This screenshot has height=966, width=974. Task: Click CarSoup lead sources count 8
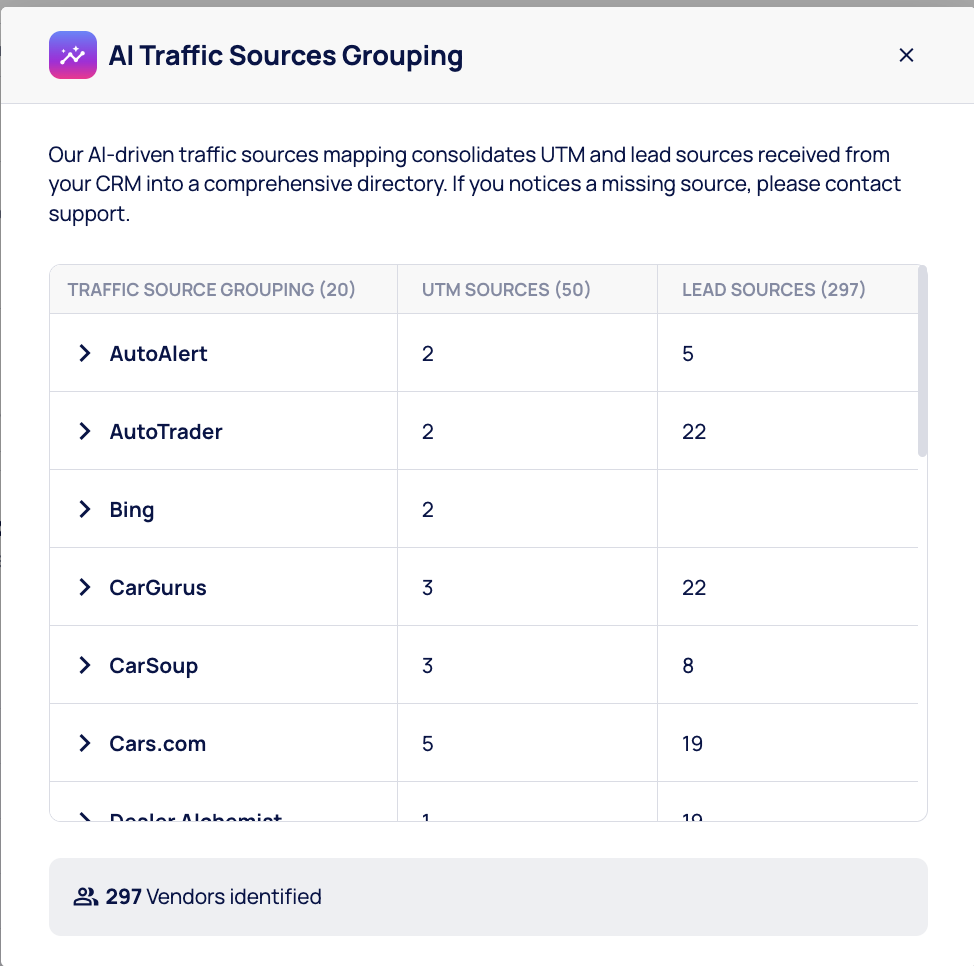(x=688, y=666)
